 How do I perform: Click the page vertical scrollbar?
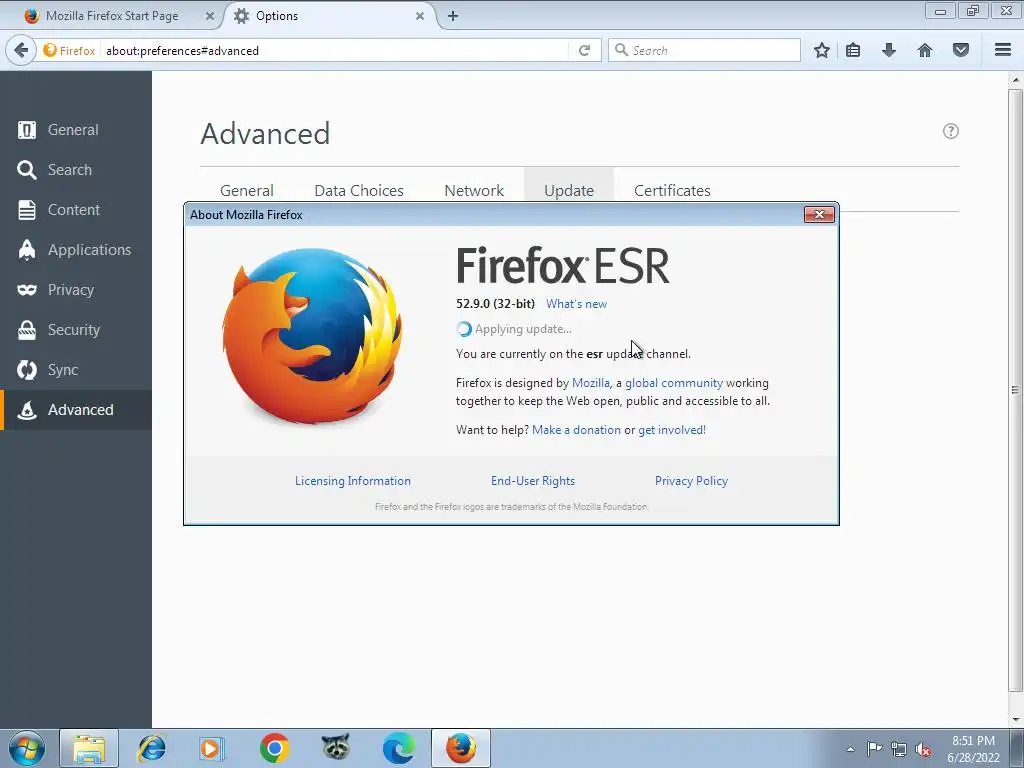pos(1015,390)
